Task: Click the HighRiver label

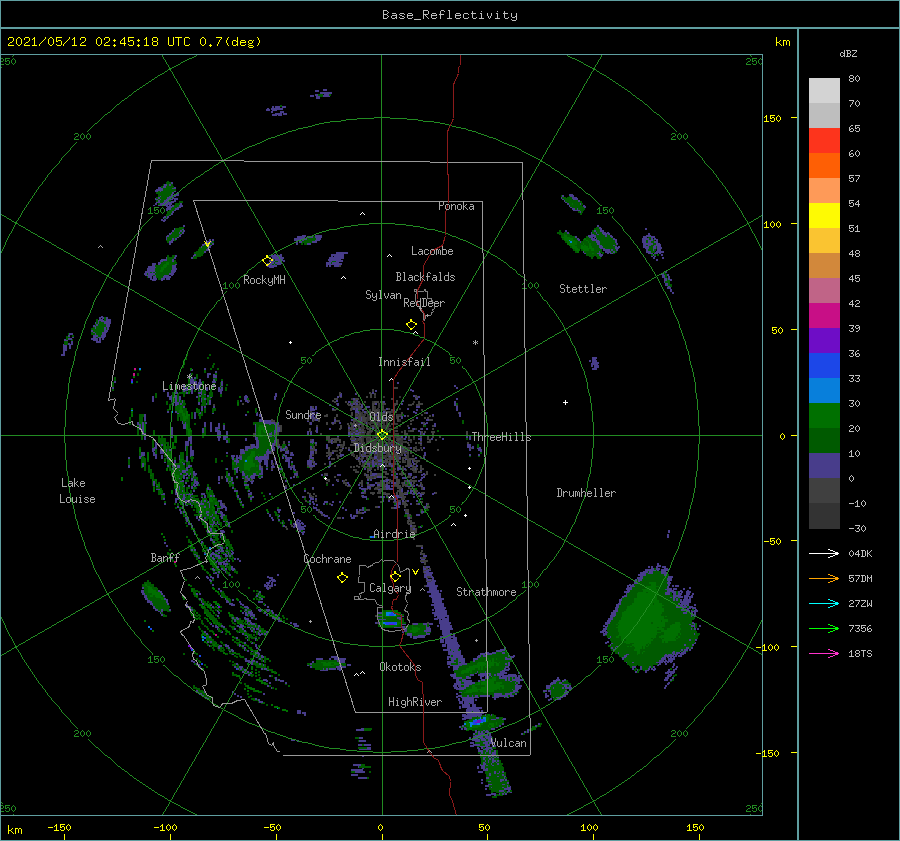Action: [415, 702]
